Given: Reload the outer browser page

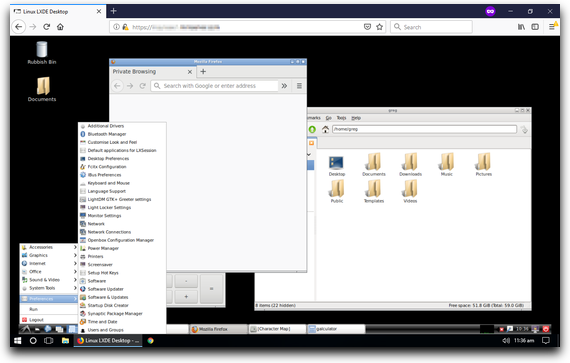Looking at the screenshot, I should [47, 27].
